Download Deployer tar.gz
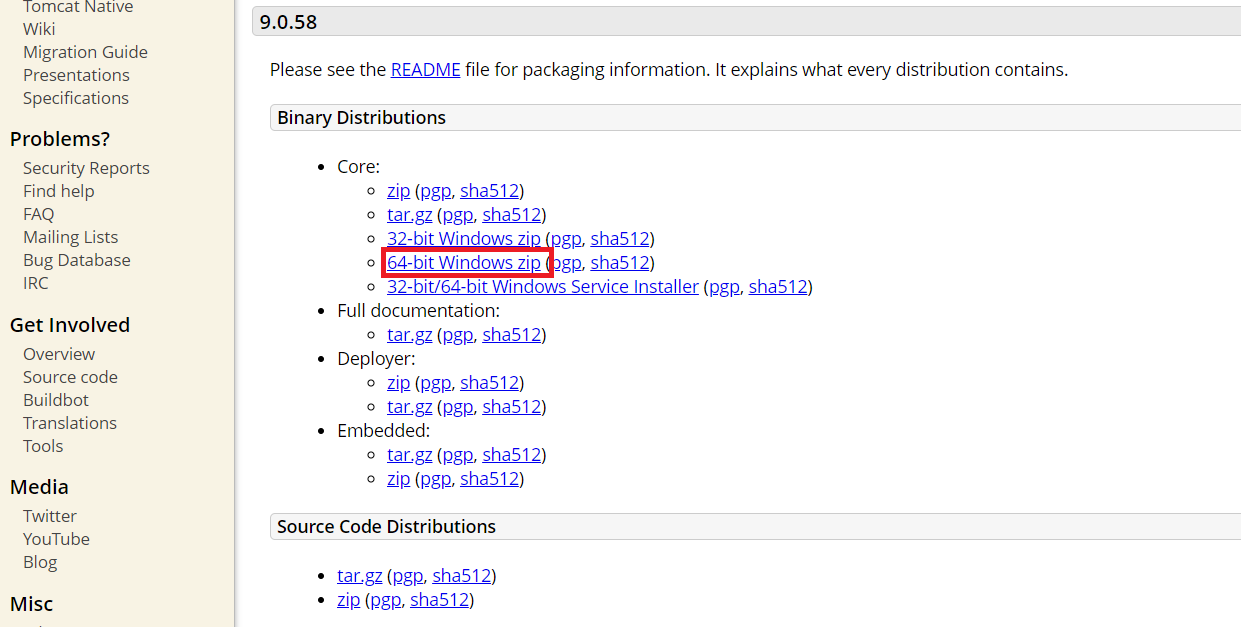 [409, 407]
